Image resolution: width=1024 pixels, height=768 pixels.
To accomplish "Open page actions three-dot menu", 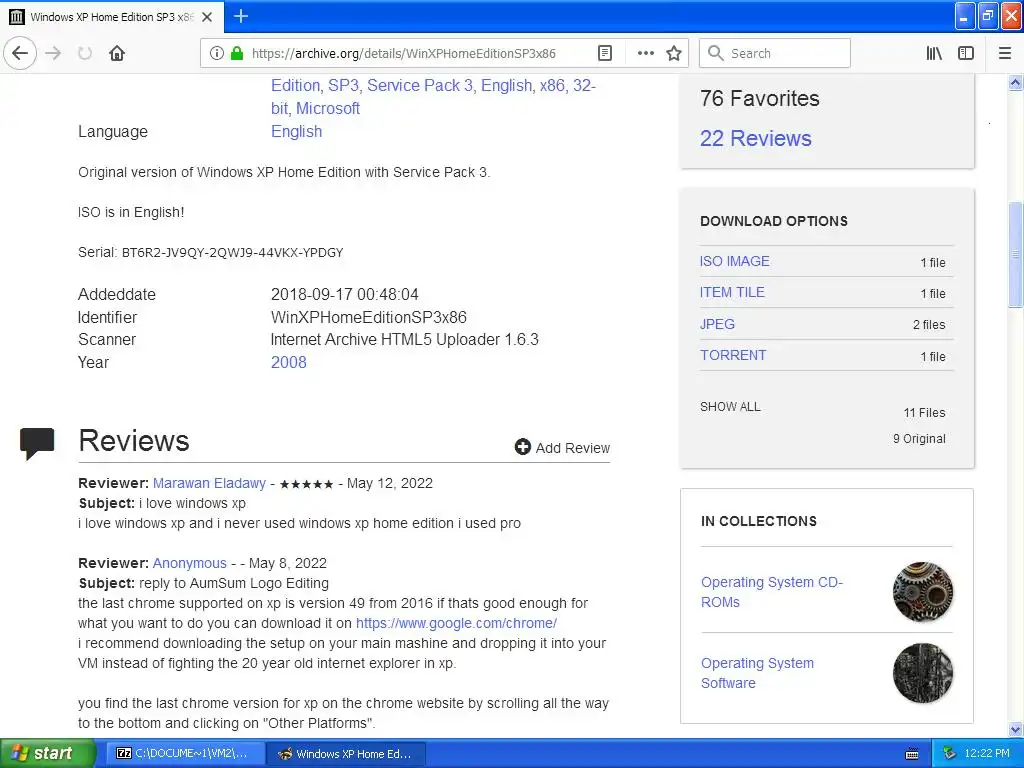I will click(x=645, y=53).
